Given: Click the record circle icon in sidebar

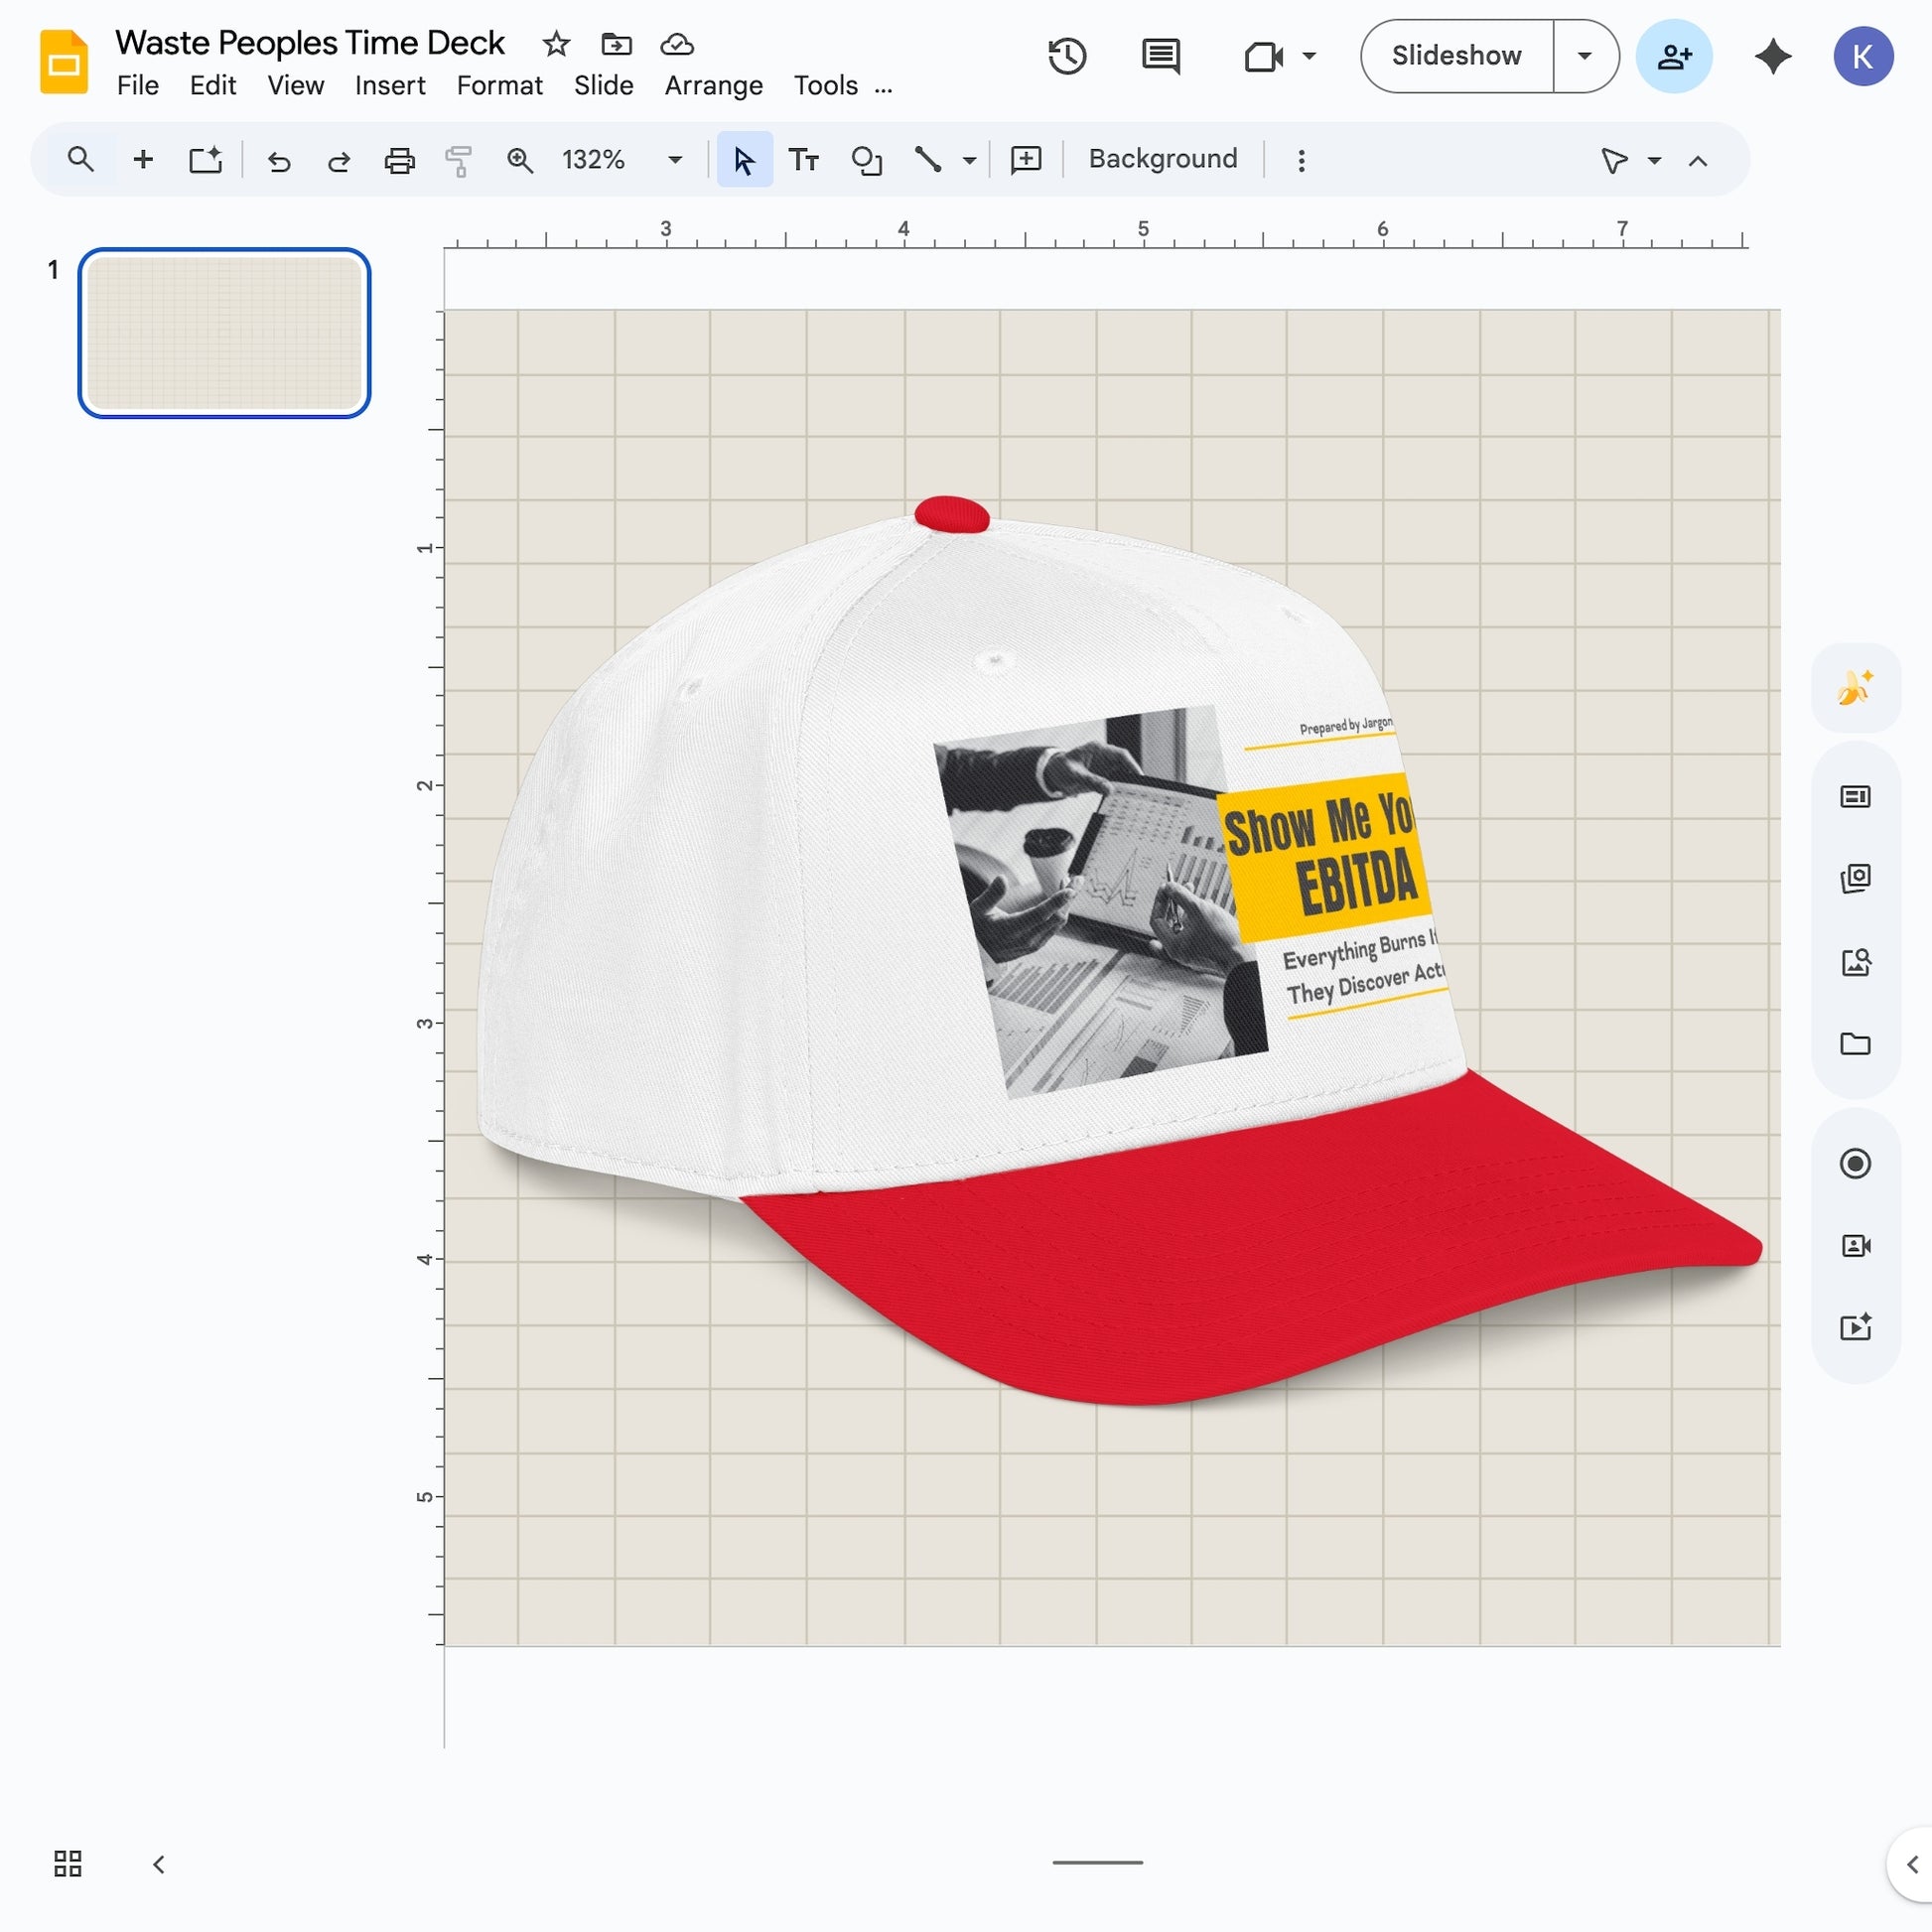Looking at the screenshot, I should click(1855, 1163).
